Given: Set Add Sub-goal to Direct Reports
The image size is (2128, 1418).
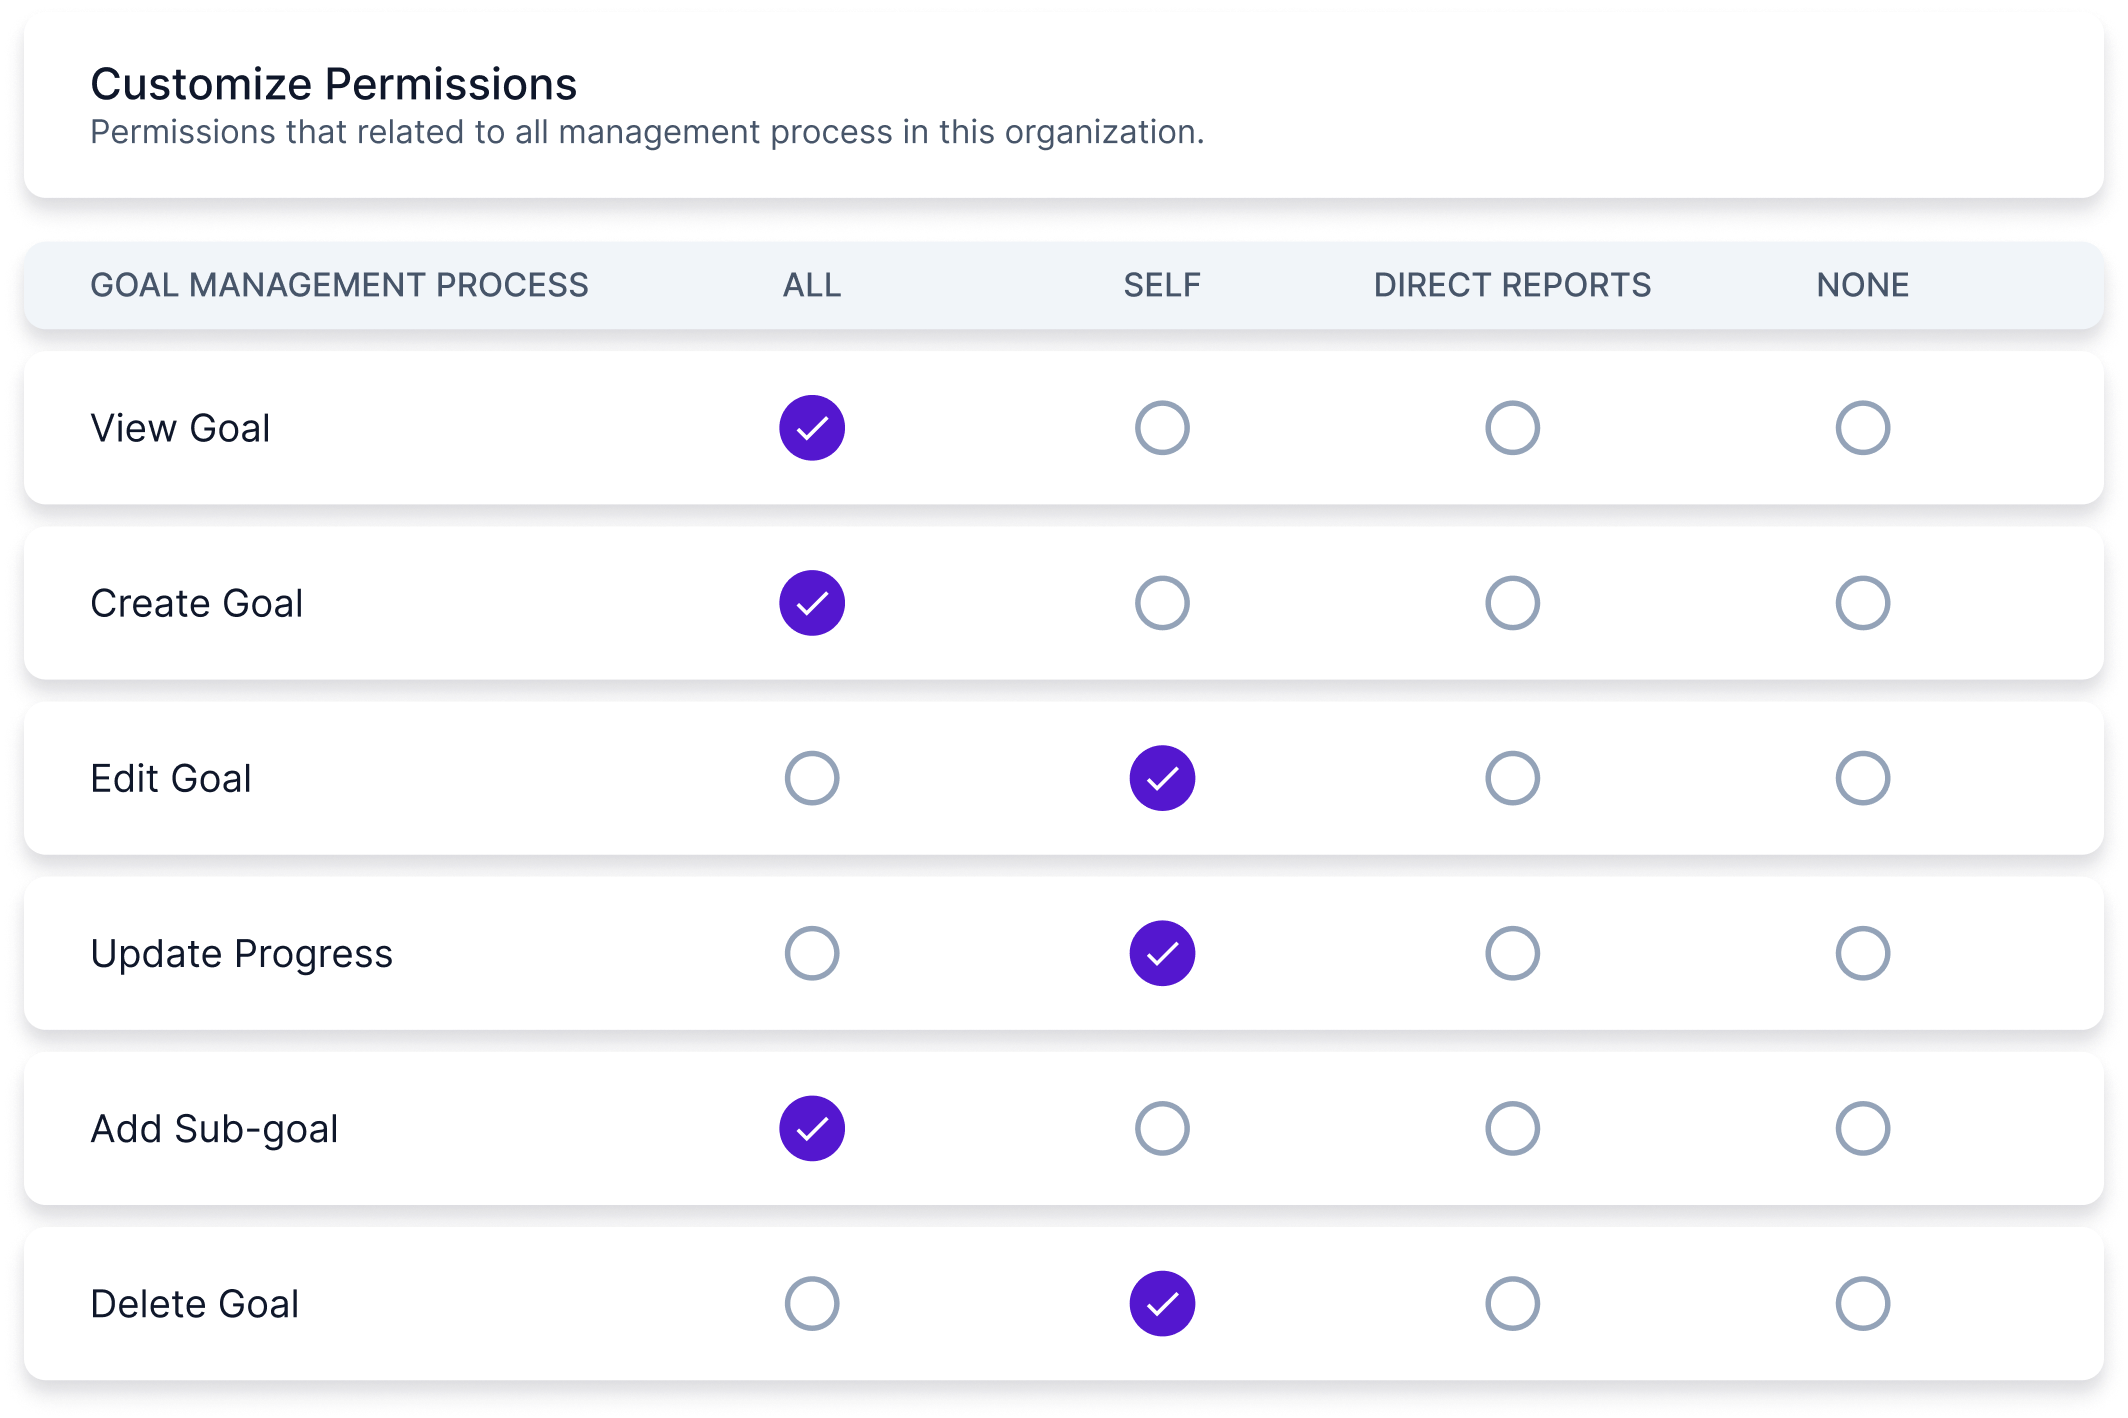Looking at the screenshot, I should tap(1512, 1128).
